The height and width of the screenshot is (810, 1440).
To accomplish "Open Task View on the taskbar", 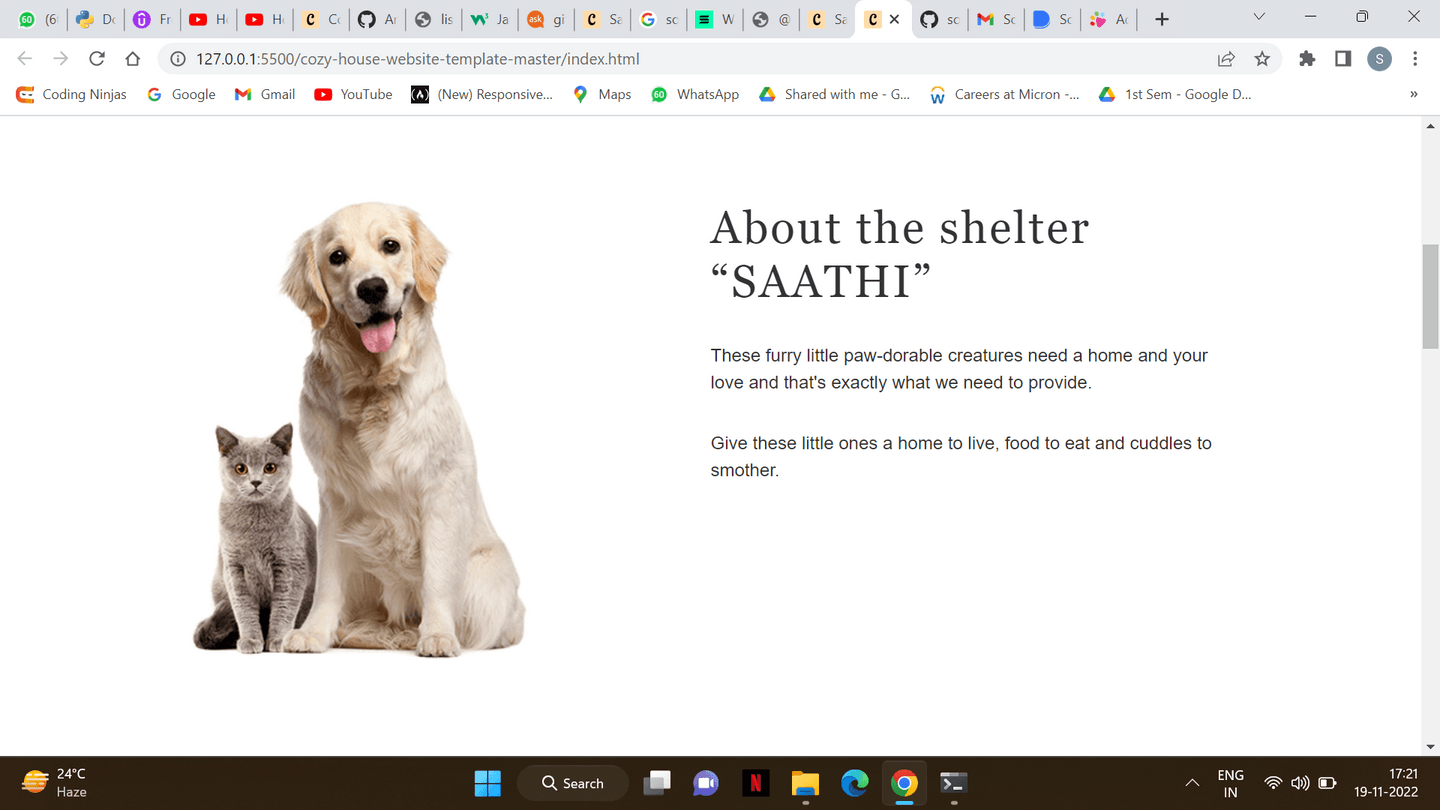I will (x=657, y=783).
